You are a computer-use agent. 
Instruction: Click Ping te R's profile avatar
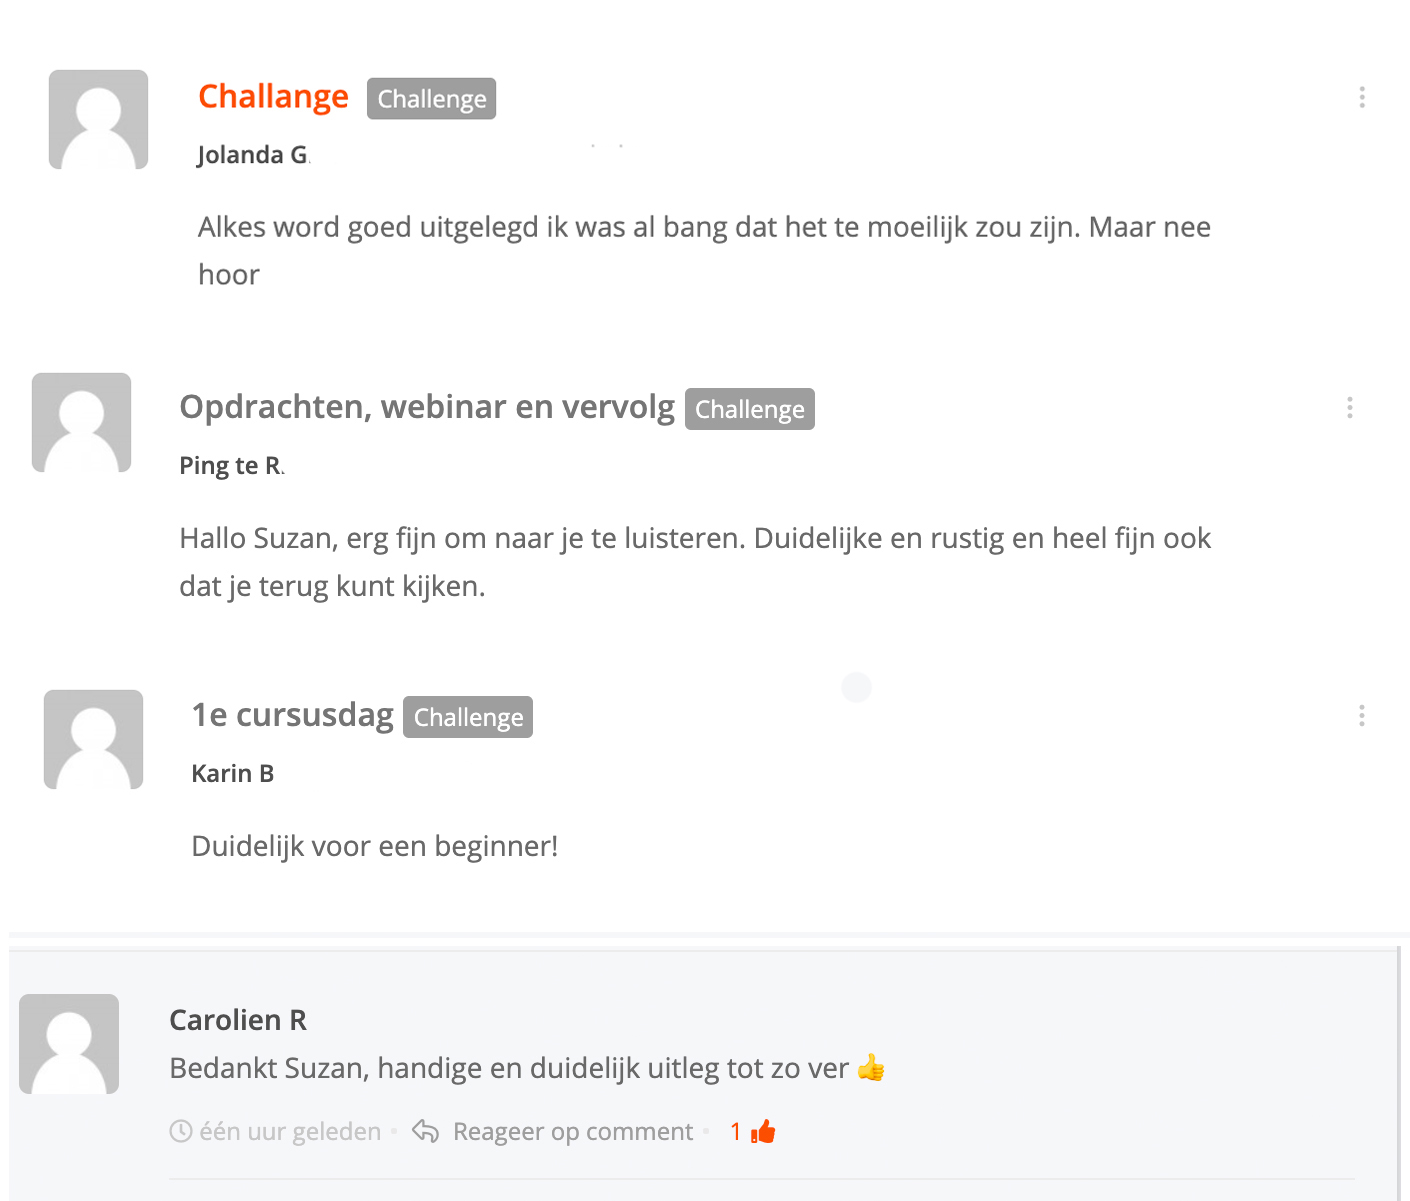point(81,422)
